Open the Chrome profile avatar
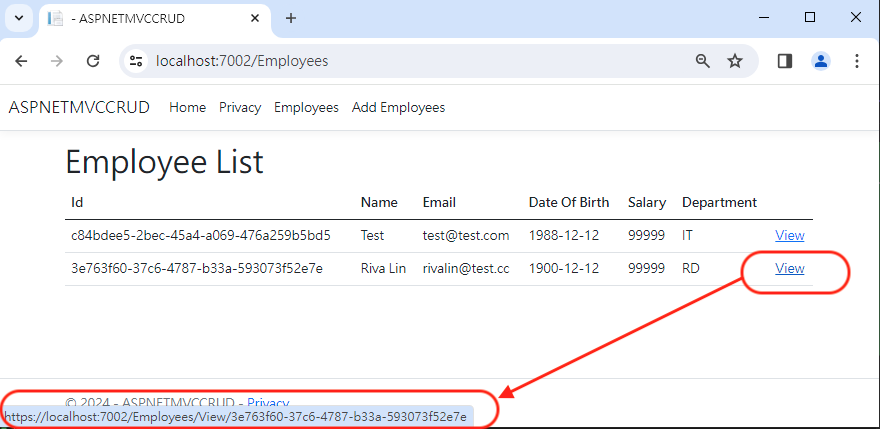Image resolution: width=880 pixels, height=429 pixels. tap(821, 61)
